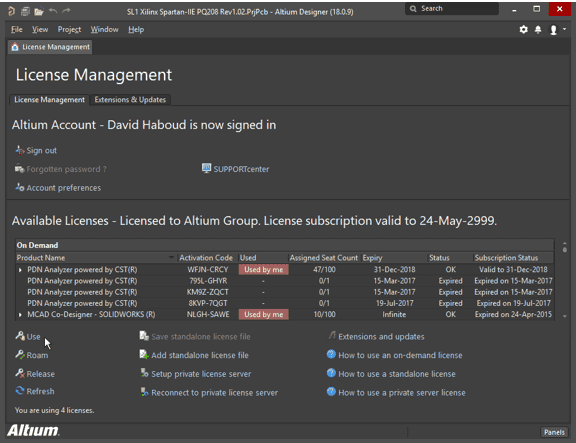This screenshot has height=443, width=576.
Task: Open Extensions and updates link
Action: (x=381, y=336)
